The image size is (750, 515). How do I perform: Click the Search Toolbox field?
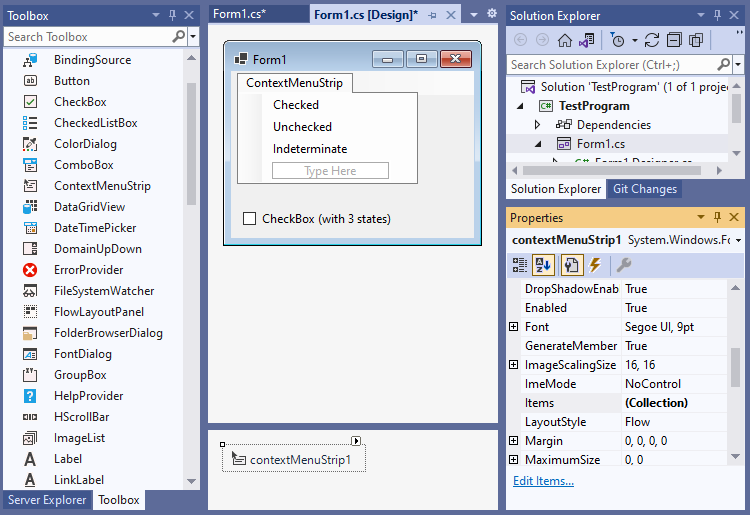(x=88, y=36)
